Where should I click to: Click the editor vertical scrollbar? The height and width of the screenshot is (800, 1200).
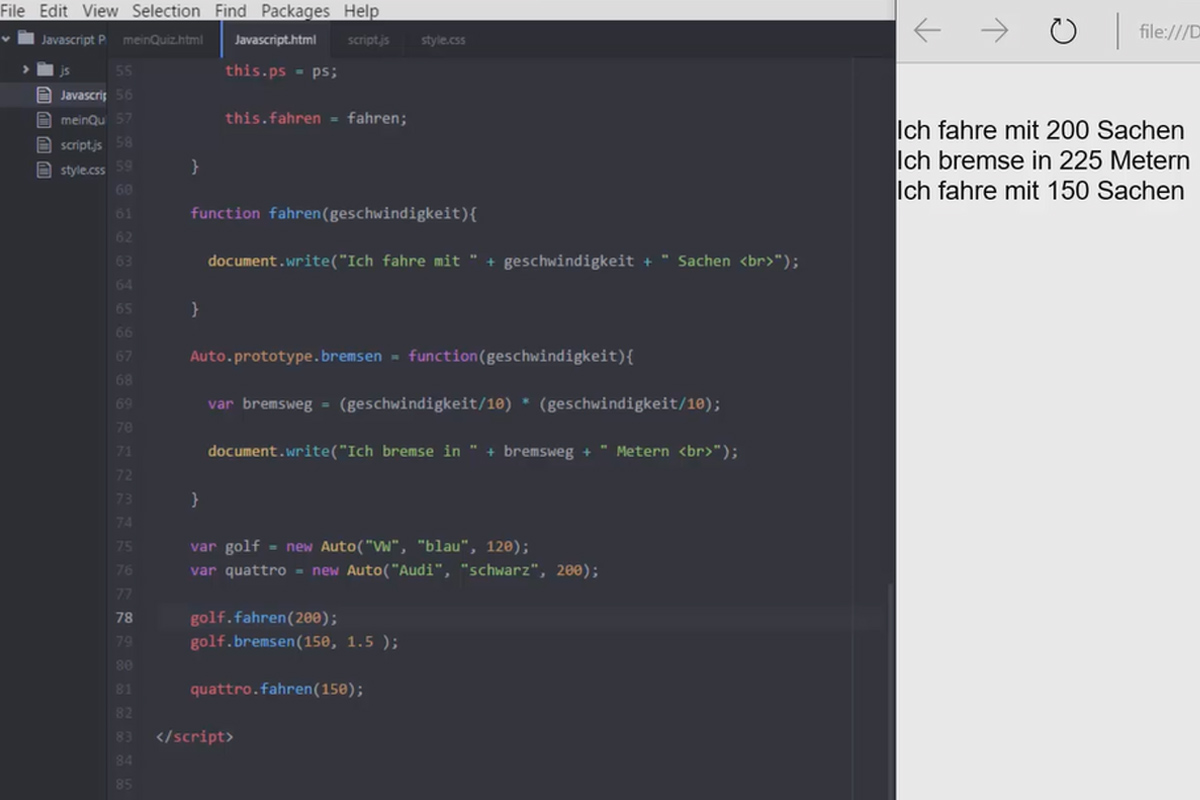tap(889, 690)
